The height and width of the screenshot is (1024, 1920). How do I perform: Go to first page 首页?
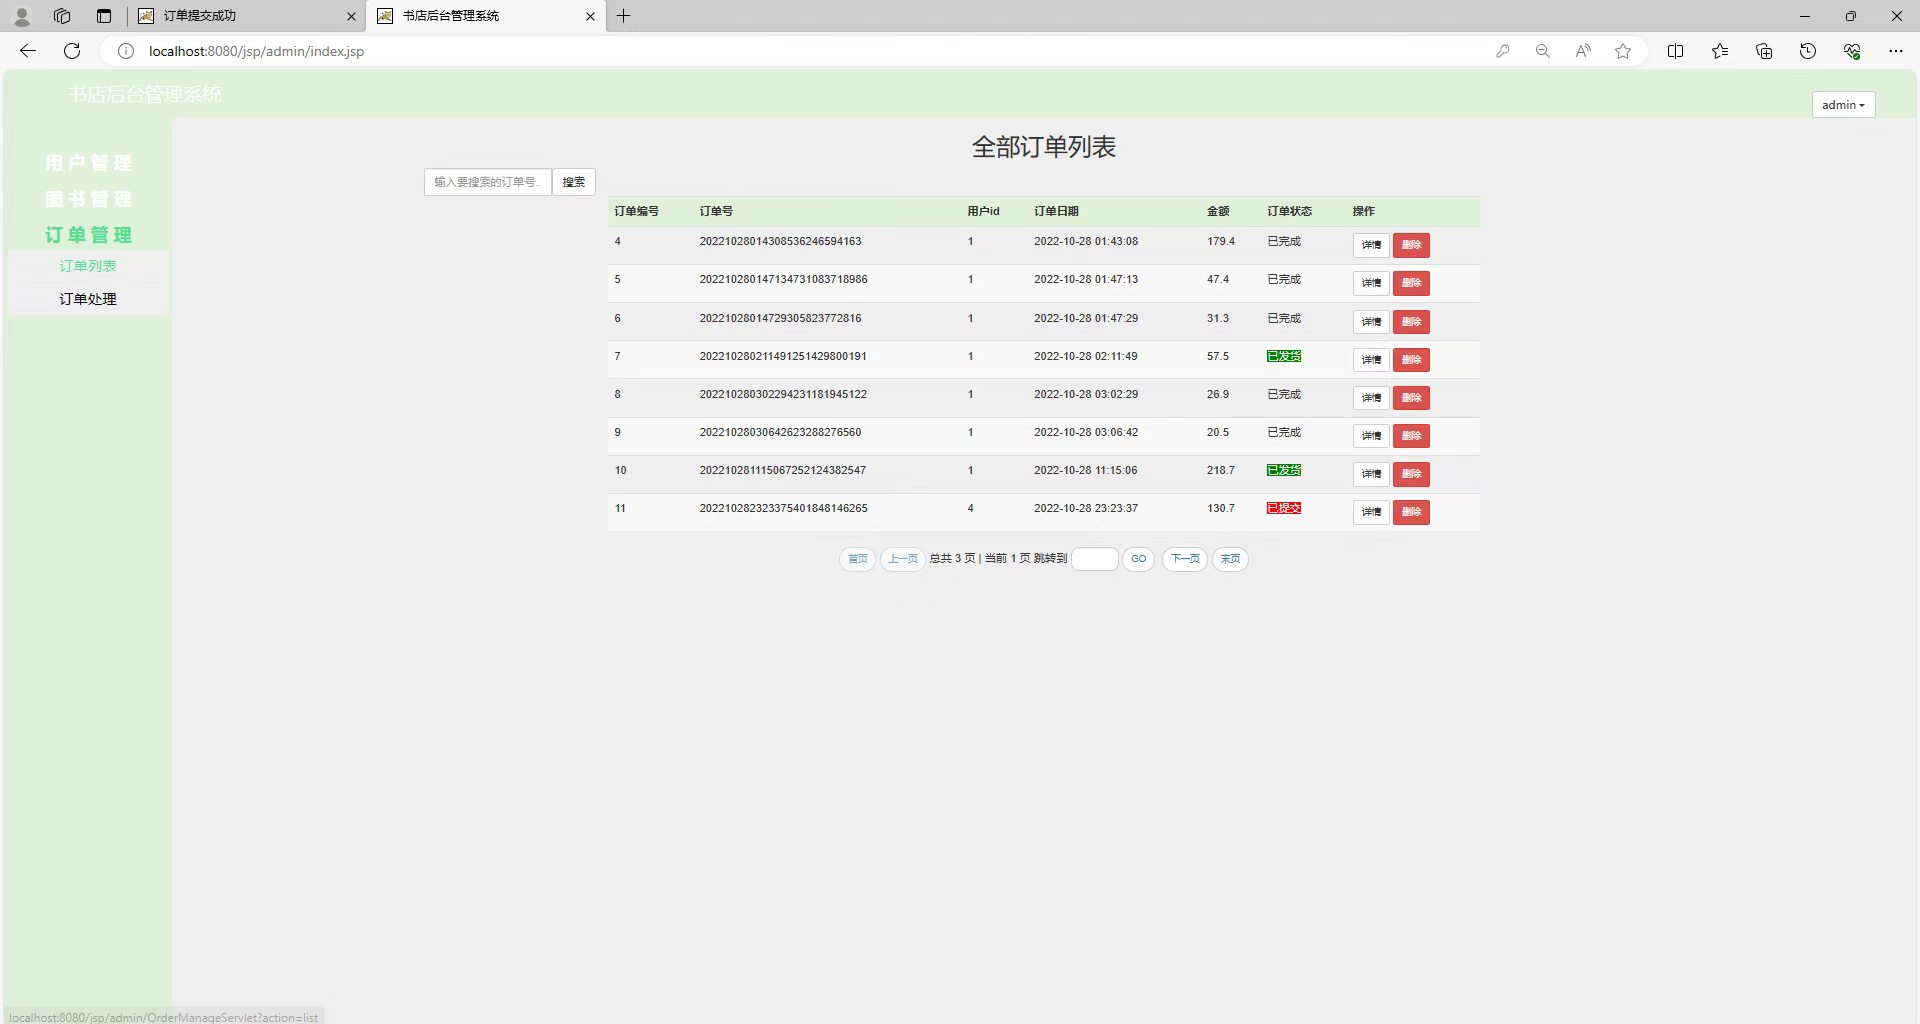pos(858,559)
